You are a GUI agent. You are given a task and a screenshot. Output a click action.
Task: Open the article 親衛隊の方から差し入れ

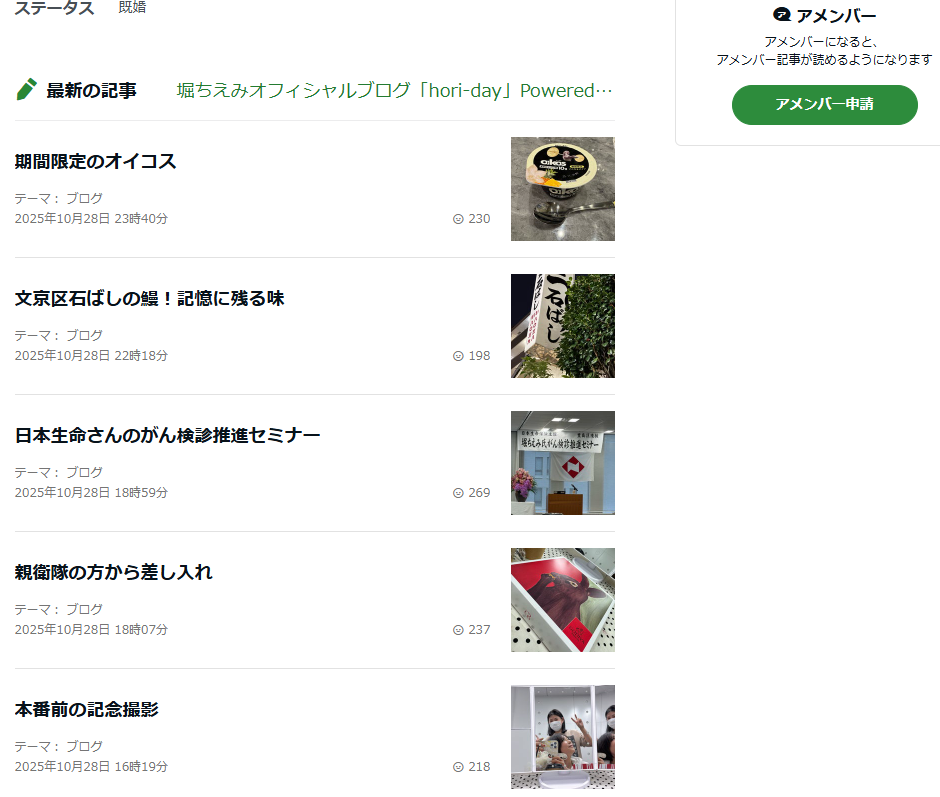(x=113, y=573)
